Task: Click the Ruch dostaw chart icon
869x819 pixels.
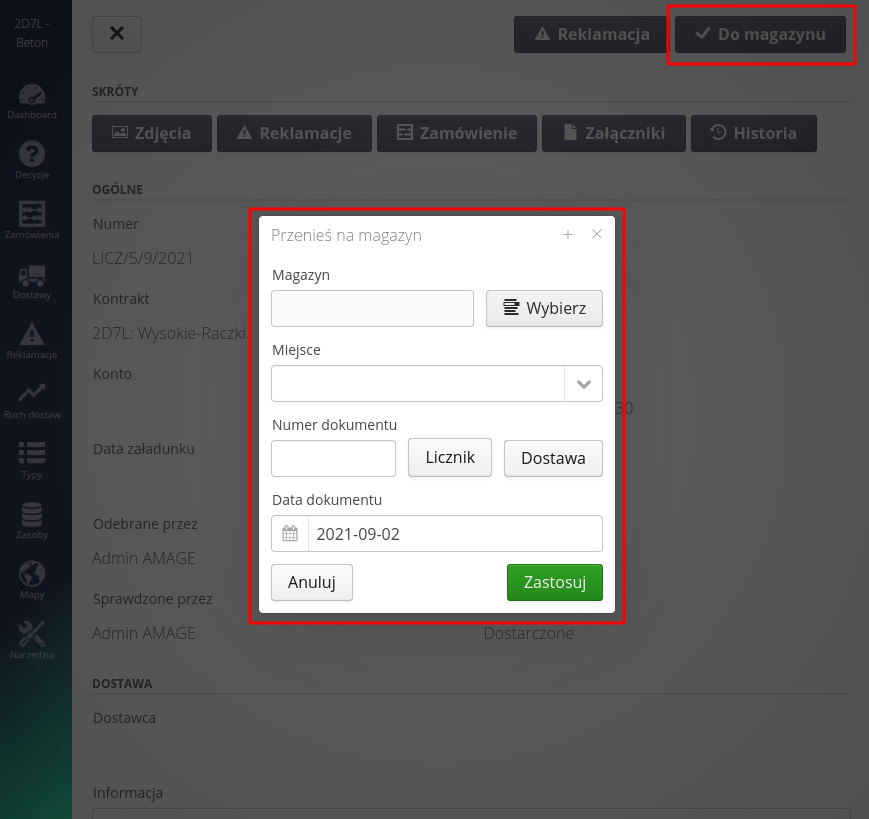Action: coord(32,396)
